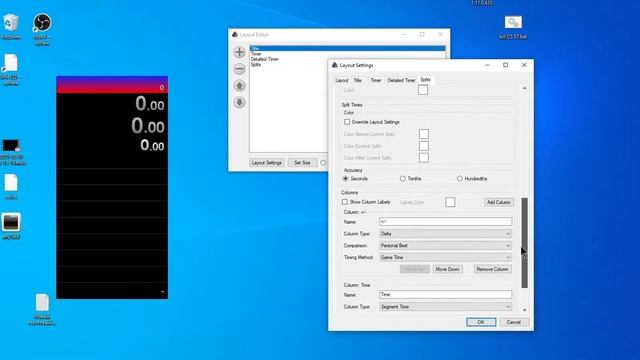Click the move-down arrow button in Layout Editor
Viewport: 640px width, 360px height.
240,102
